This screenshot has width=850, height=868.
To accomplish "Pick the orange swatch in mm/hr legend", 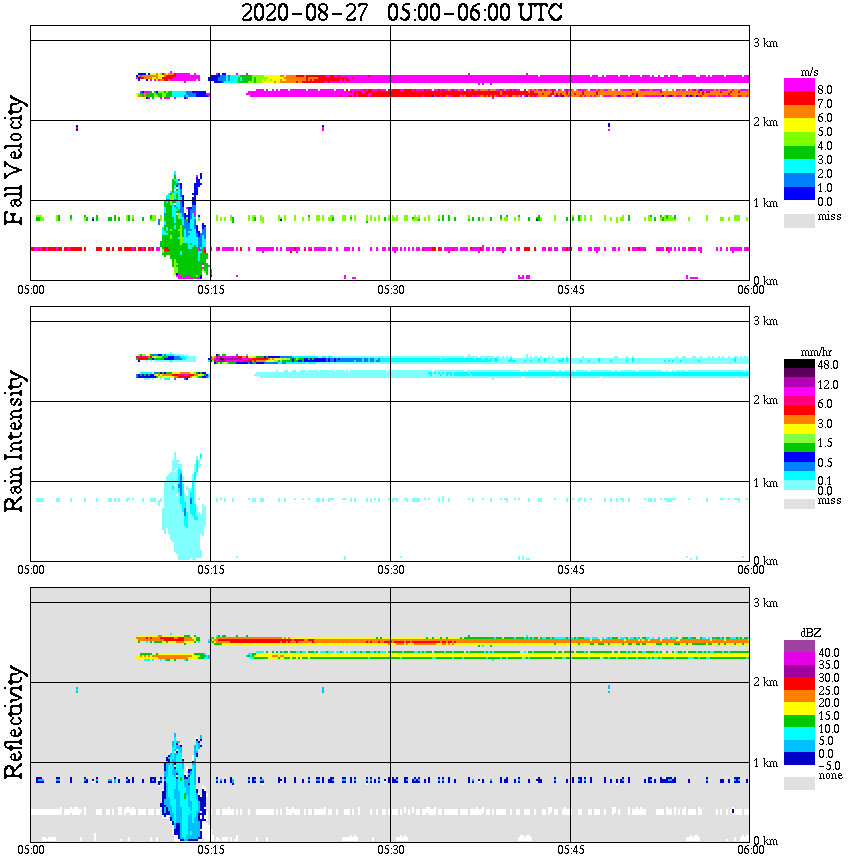I will [799, 419].
